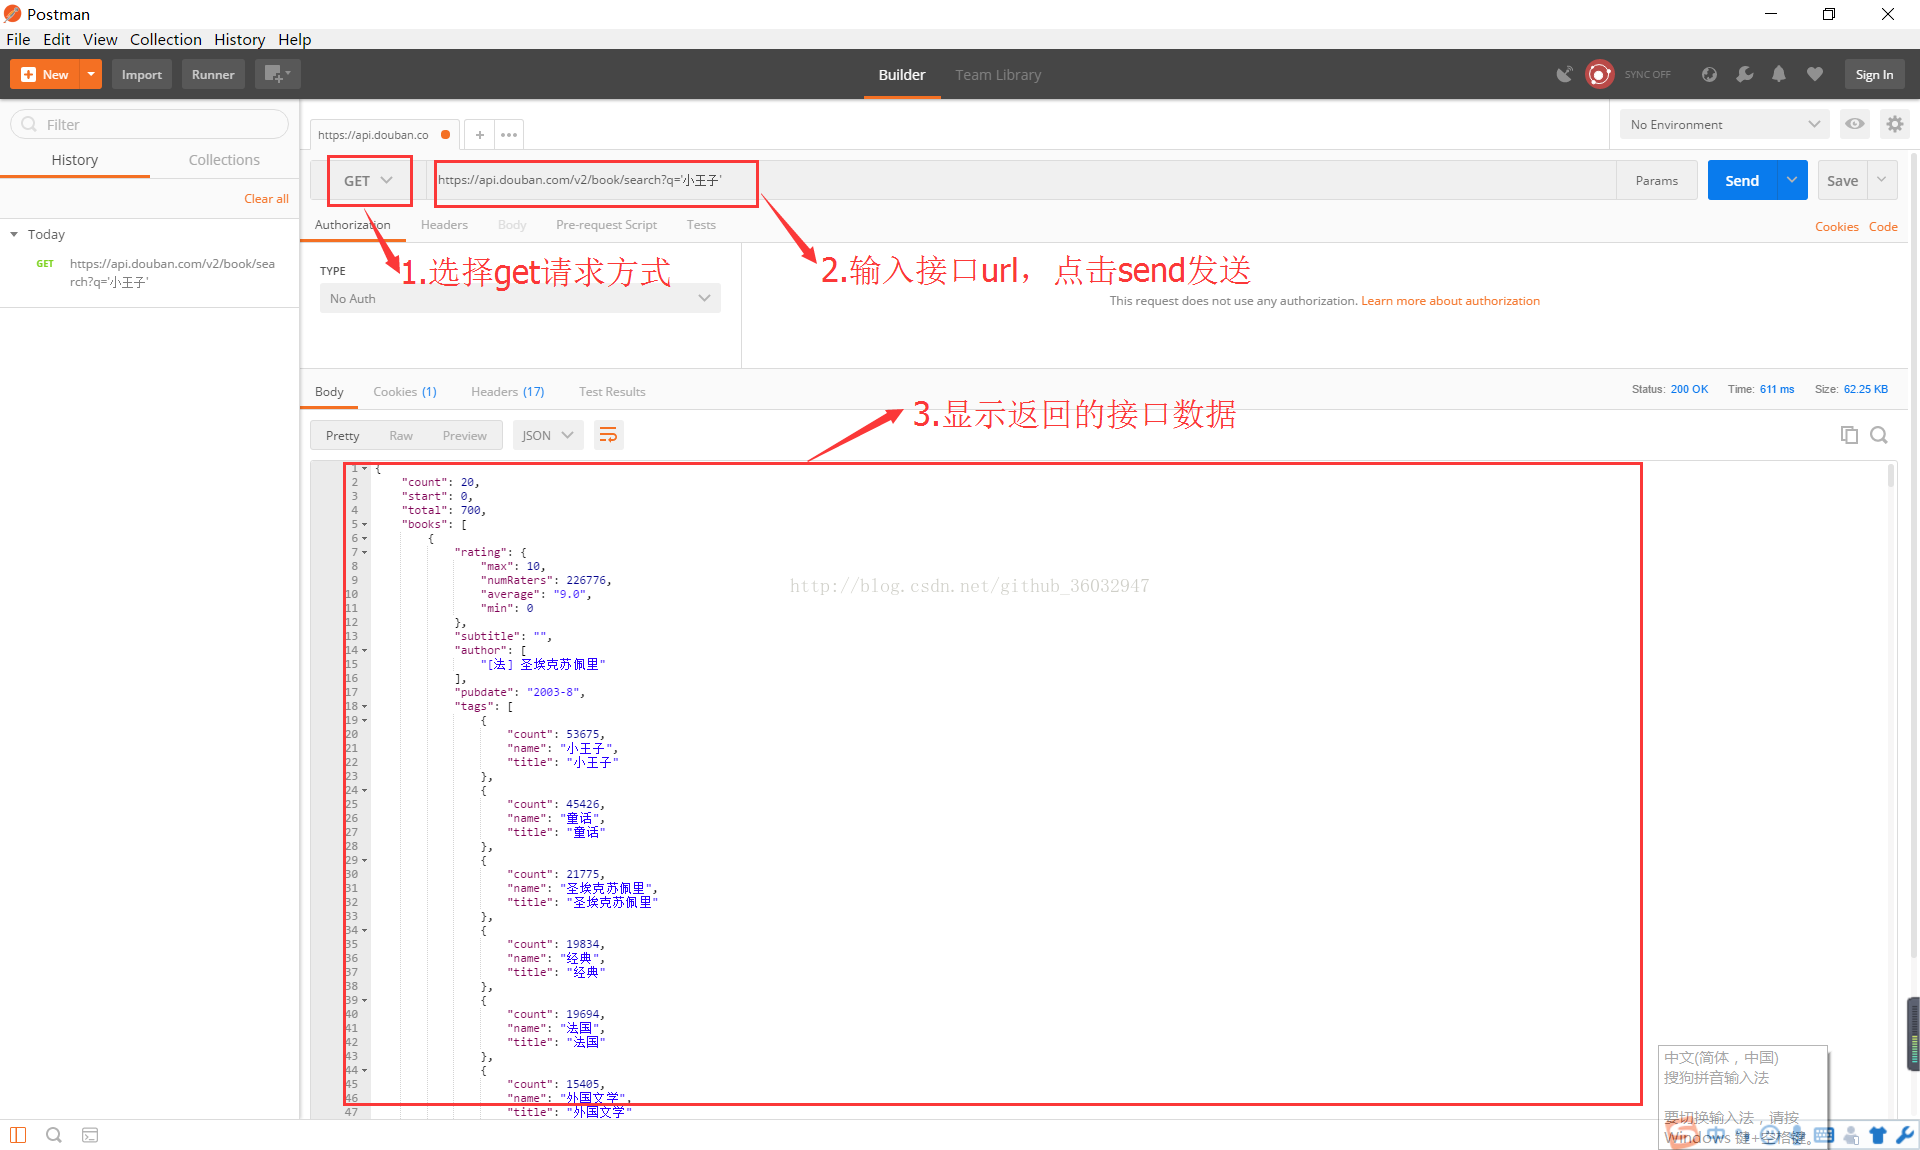Open Send button dropdown arrow
This screenshot has width=1920, height=1150.
[1792, 180]
